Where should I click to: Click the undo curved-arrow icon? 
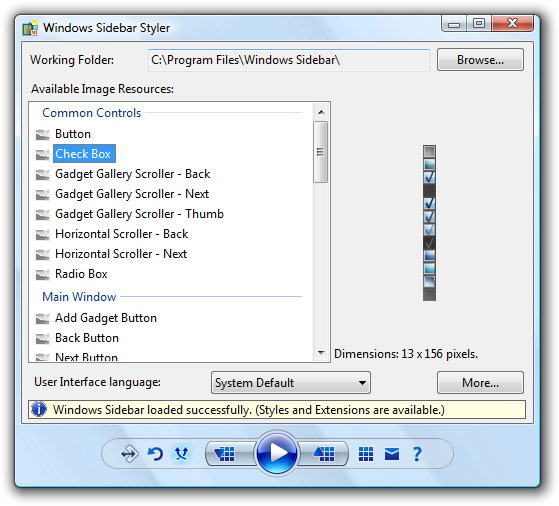point(155,454)
